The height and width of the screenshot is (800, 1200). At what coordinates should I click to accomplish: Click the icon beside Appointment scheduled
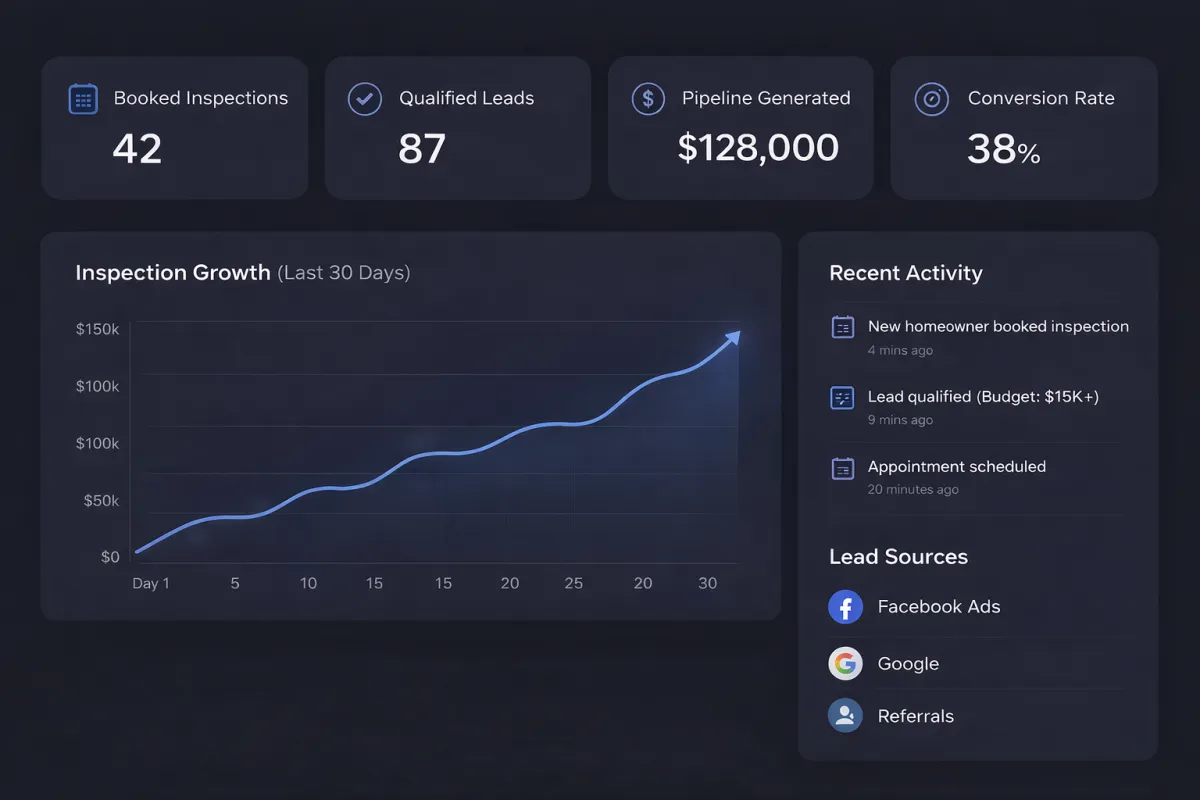click(x=843, y=468)
